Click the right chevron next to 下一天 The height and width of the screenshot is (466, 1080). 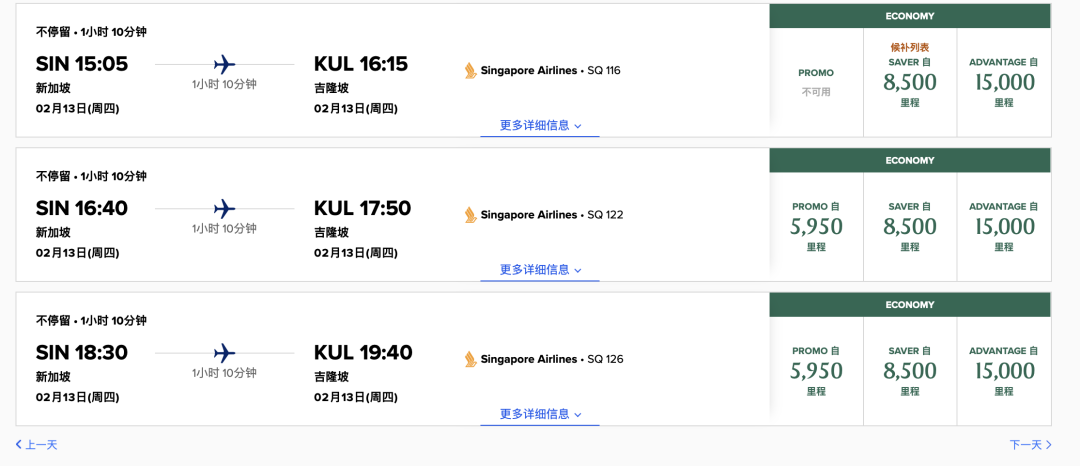tap(1048, 445)
